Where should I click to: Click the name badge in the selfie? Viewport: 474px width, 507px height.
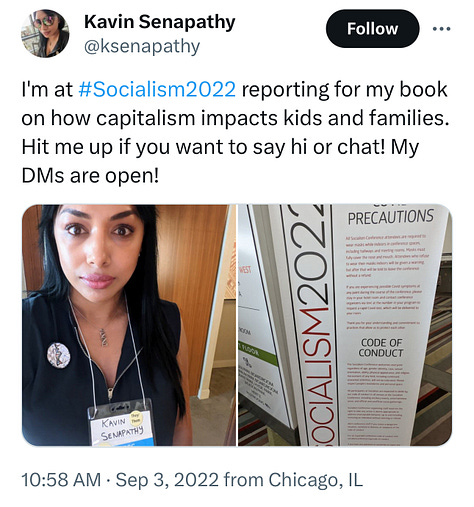(122, 423)
